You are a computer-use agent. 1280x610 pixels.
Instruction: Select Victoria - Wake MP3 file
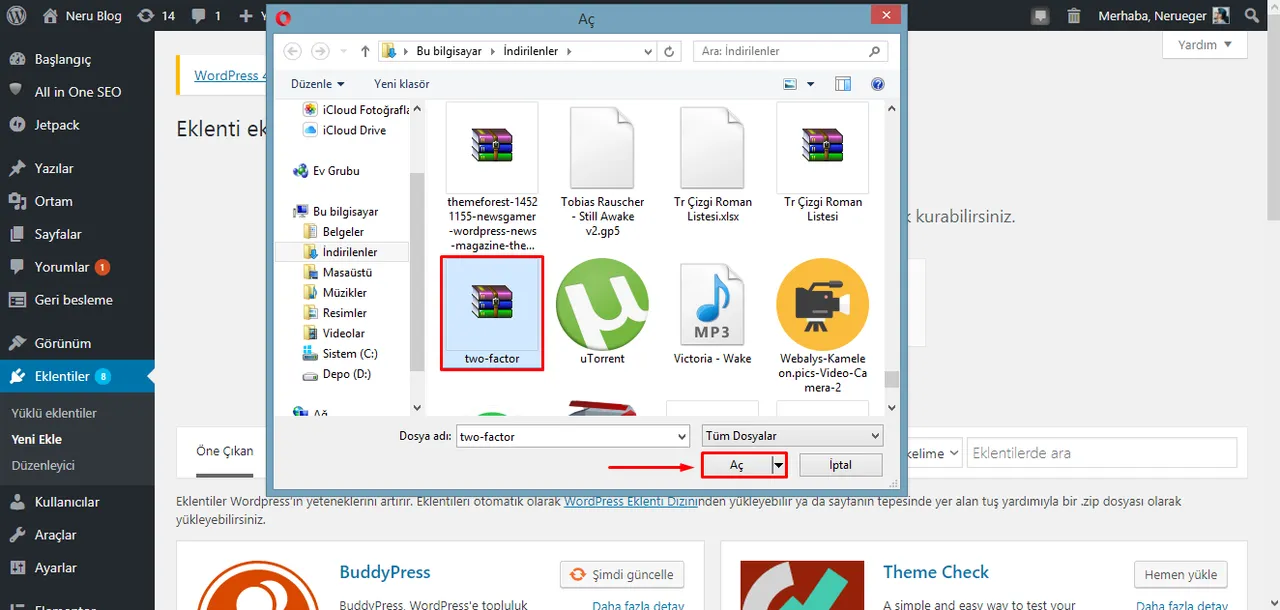[712, 312]
